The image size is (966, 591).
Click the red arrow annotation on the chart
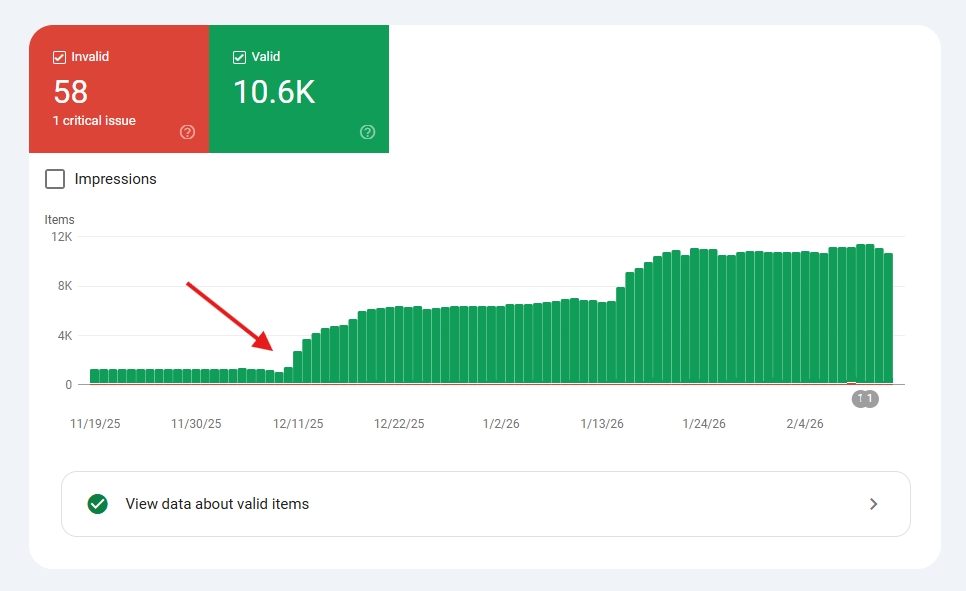(229, 316)
